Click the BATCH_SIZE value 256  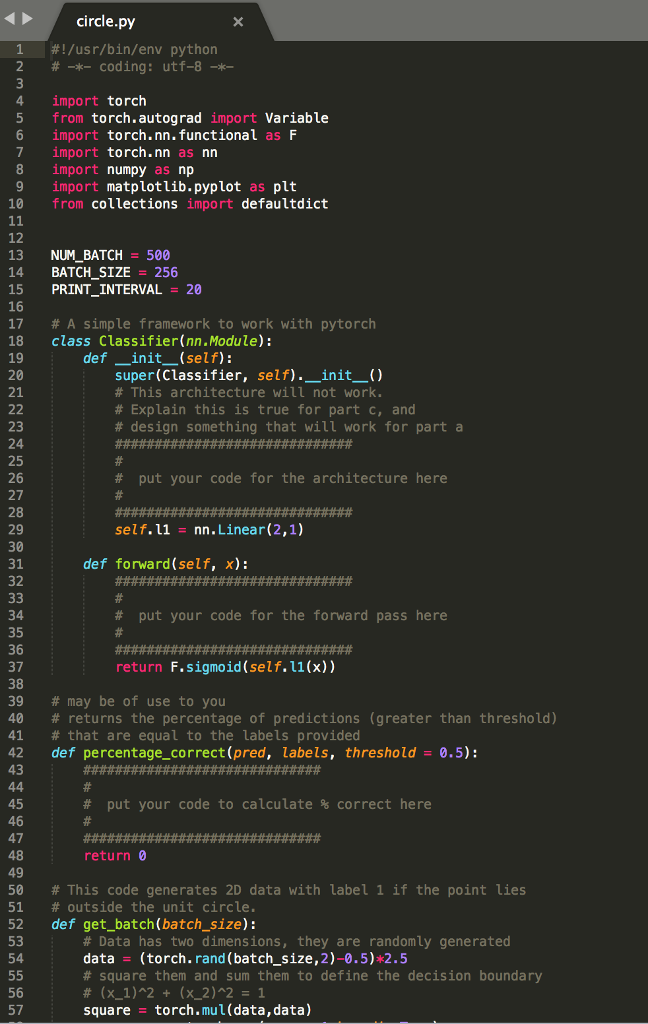pos(166,272)
